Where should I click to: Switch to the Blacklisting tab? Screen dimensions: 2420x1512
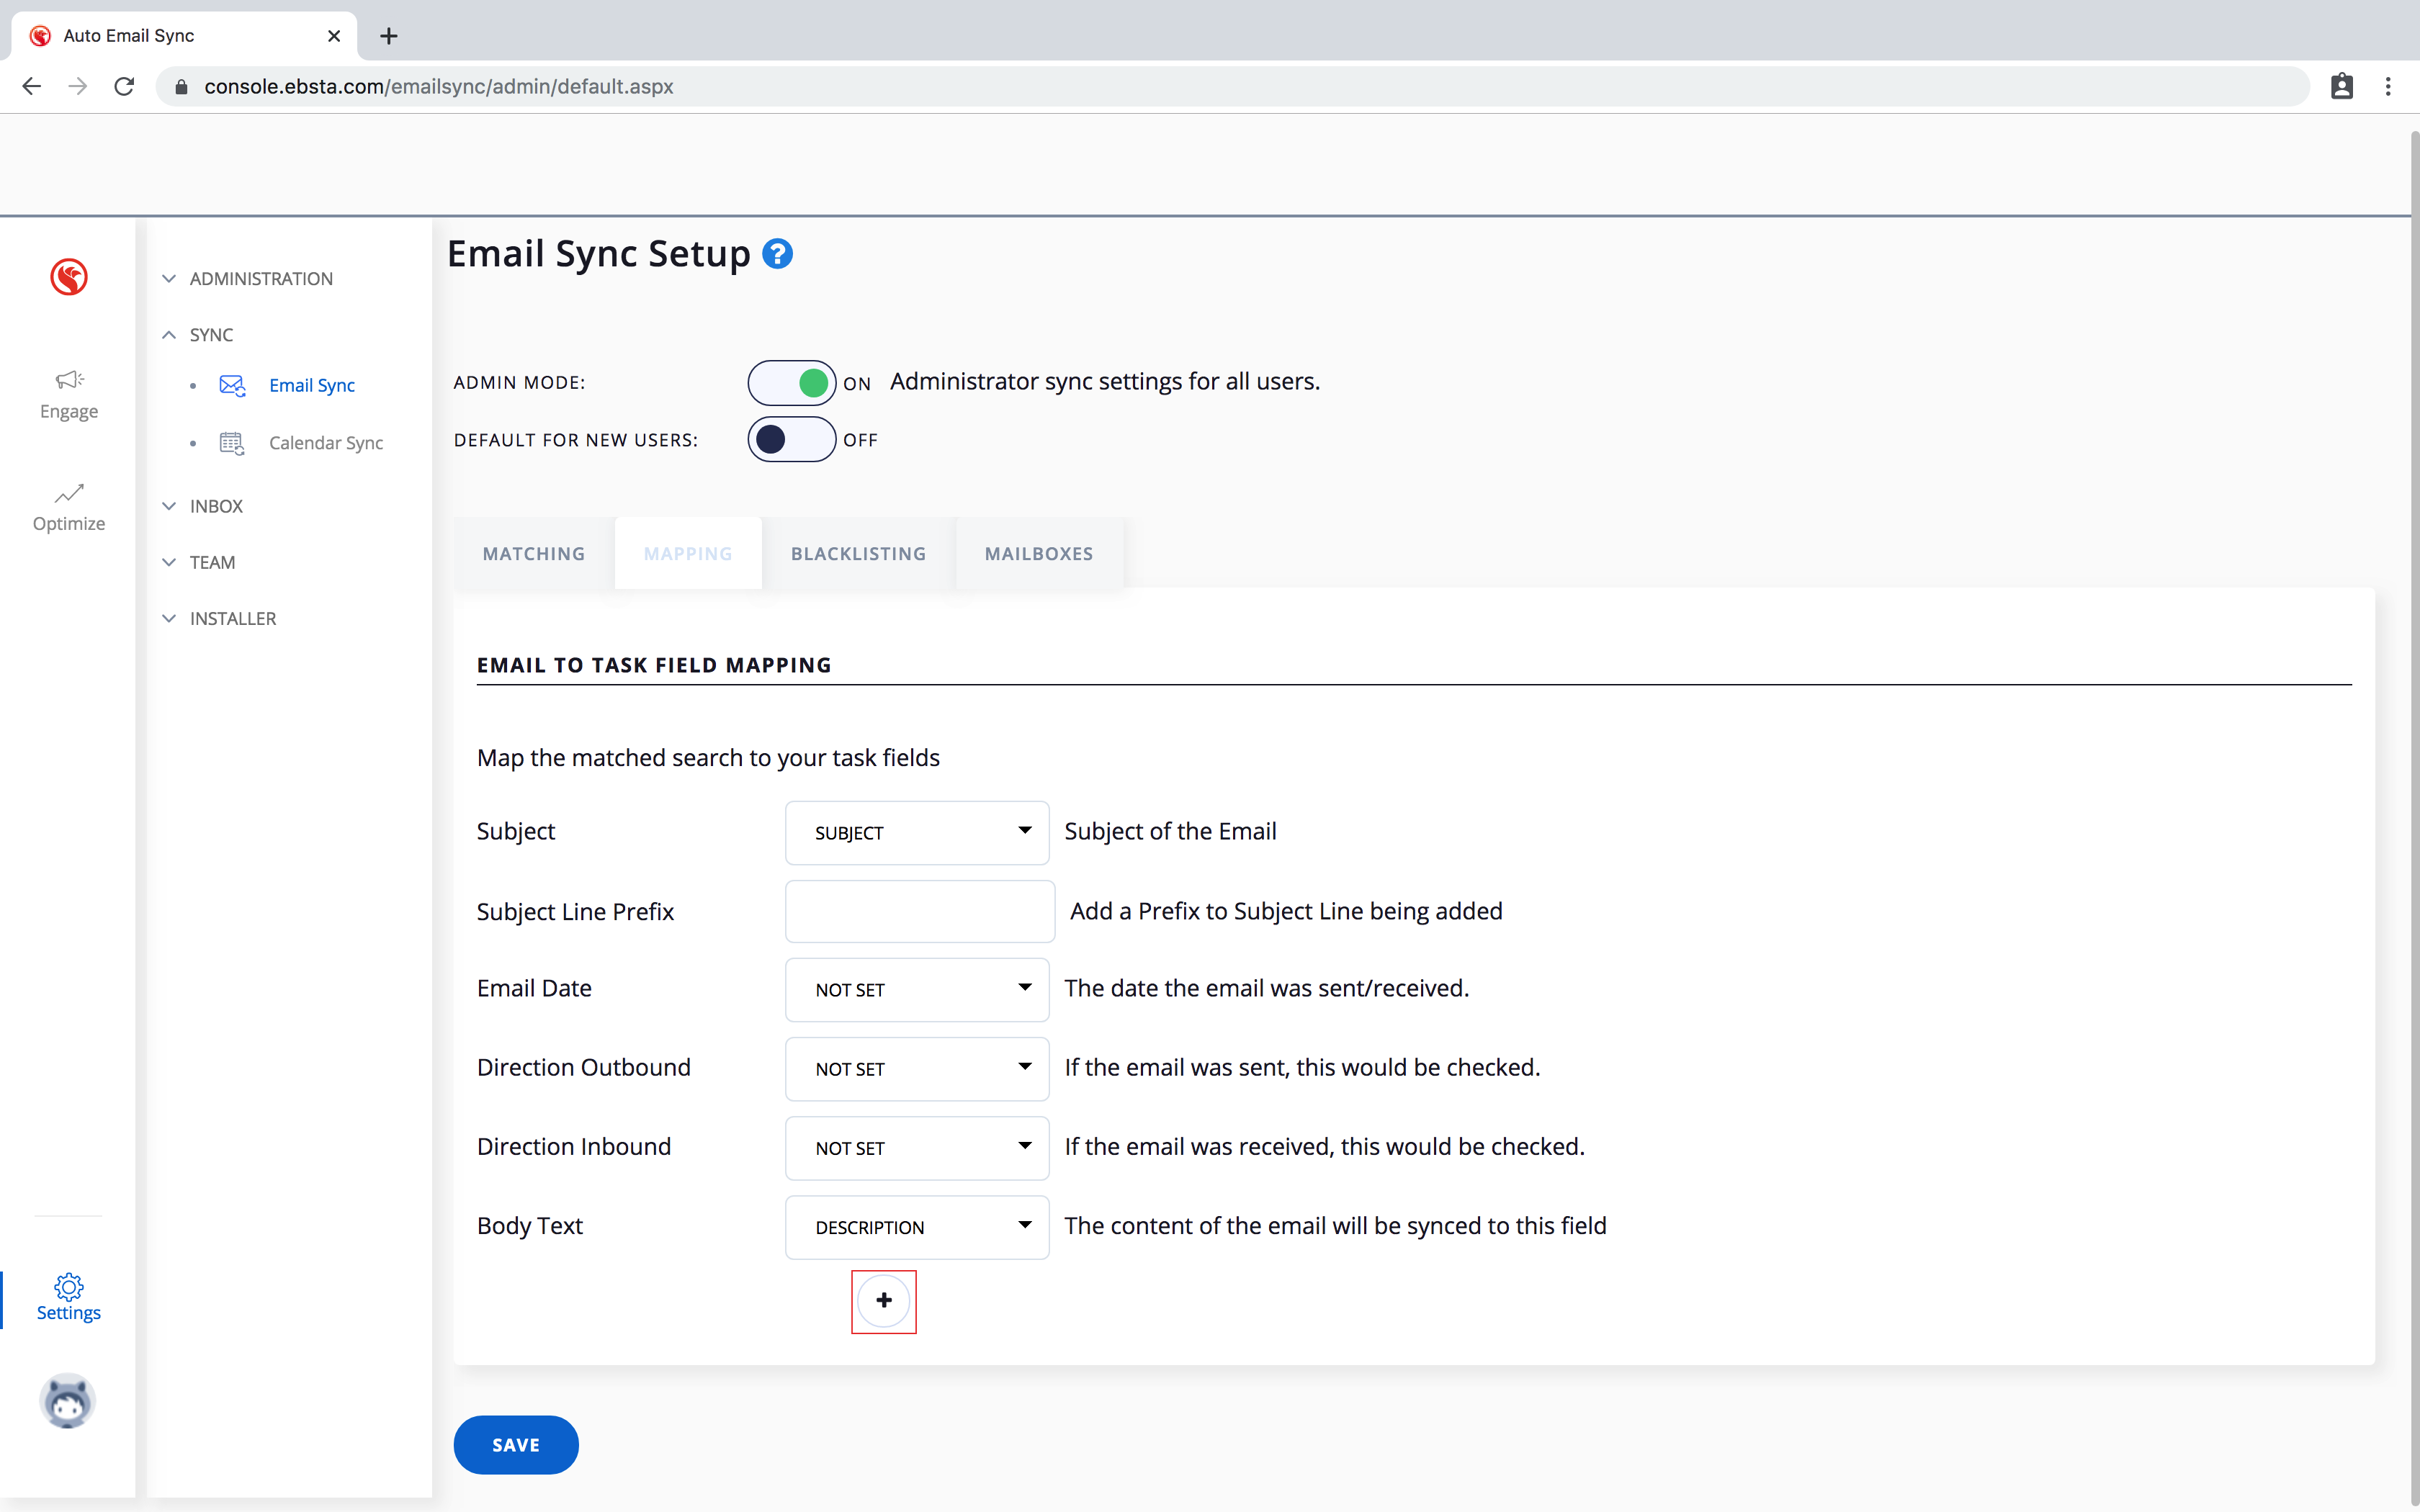tap(858, 554)
